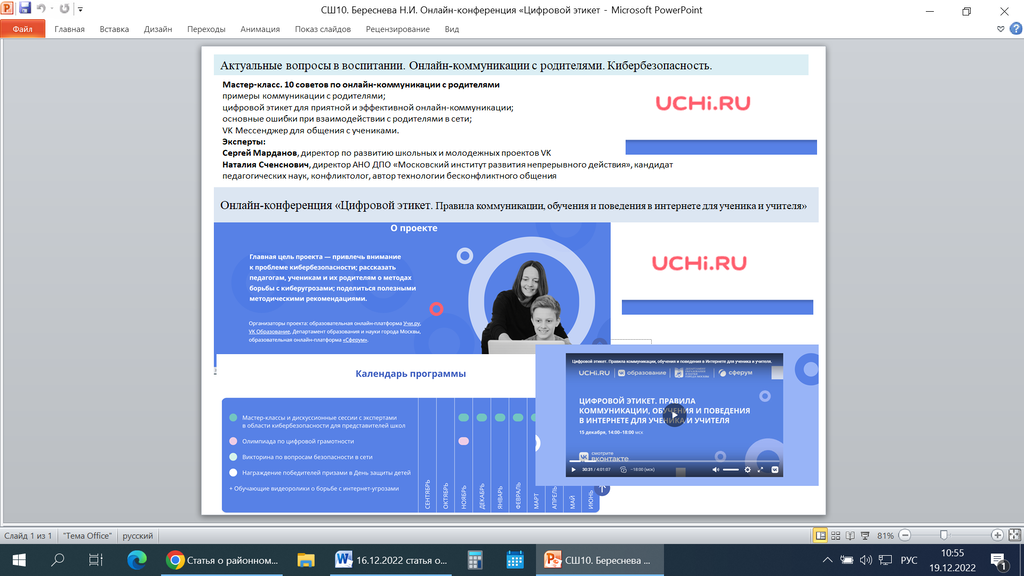Select the slide title "Актуальные вопросы в воспитании"

click(313, 65)
